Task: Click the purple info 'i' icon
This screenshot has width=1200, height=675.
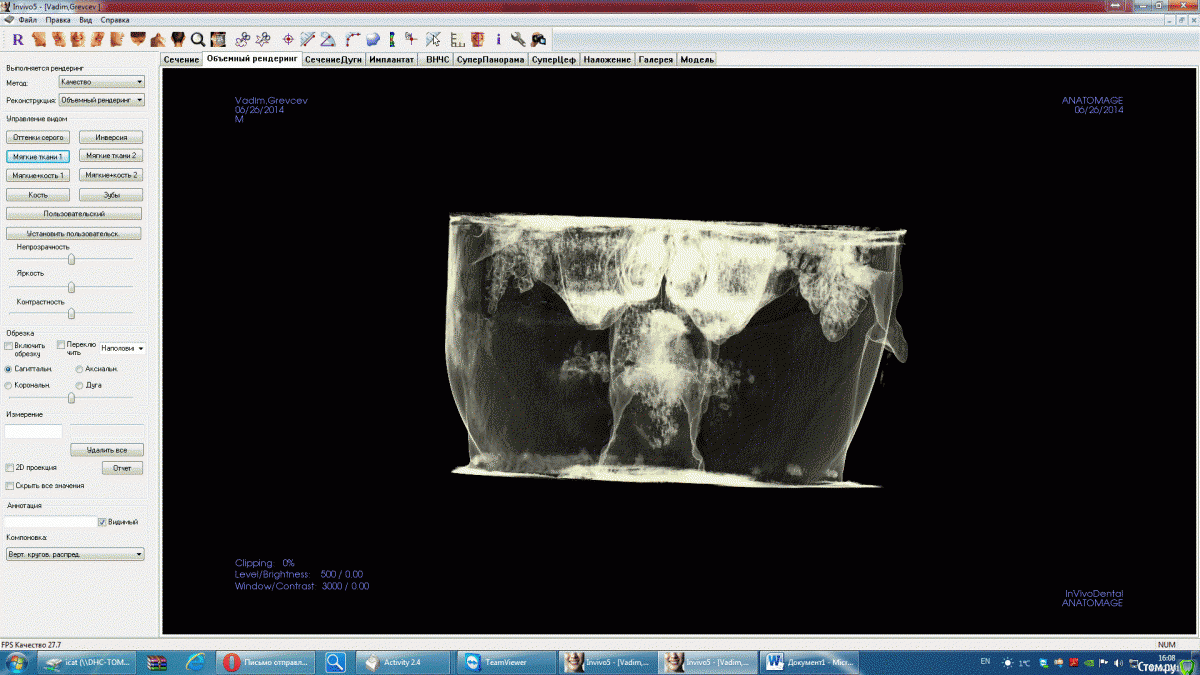Action: coord(498,40)
